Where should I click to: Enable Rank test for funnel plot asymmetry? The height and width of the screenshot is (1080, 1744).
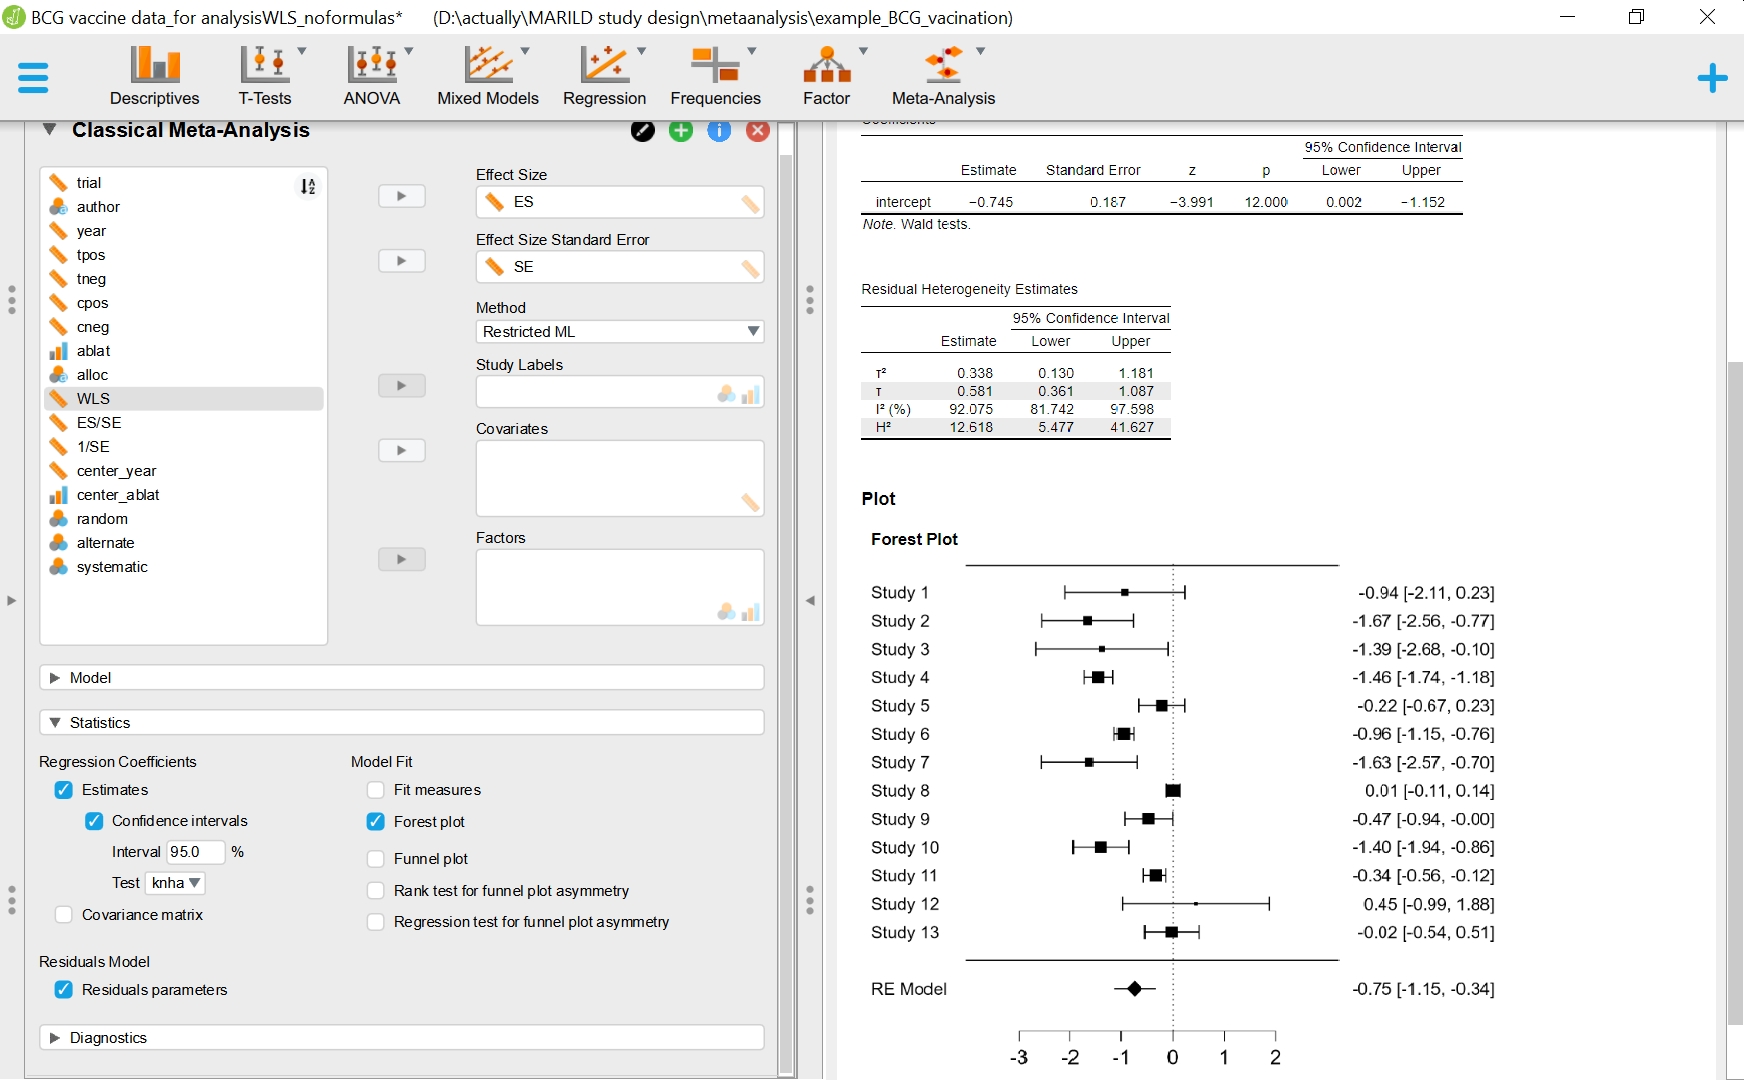376,890
